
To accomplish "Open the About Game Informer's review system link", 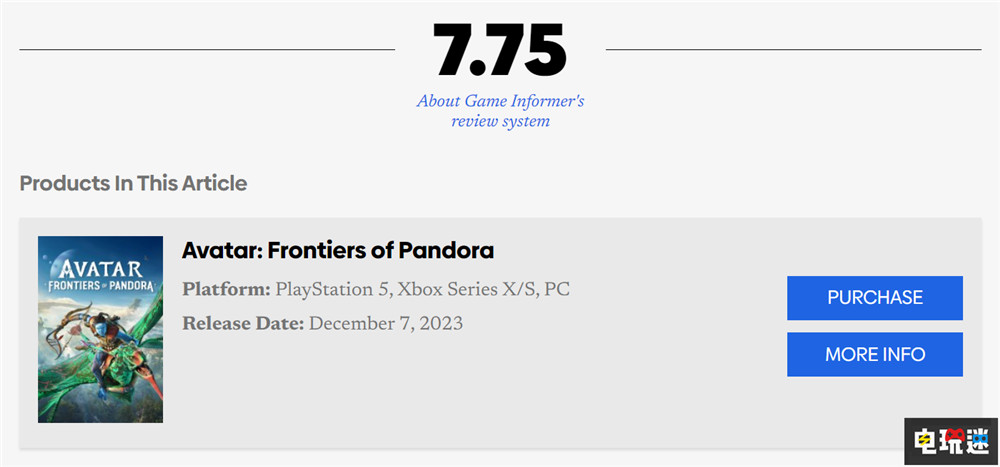I will [500, 111].
